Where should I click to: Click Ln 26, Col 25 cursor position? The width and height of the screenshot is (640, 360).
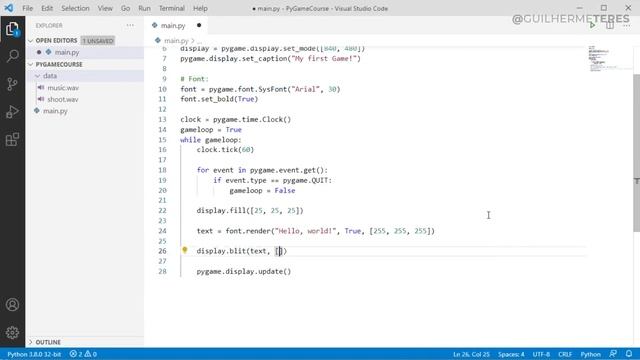pos(471,354)
